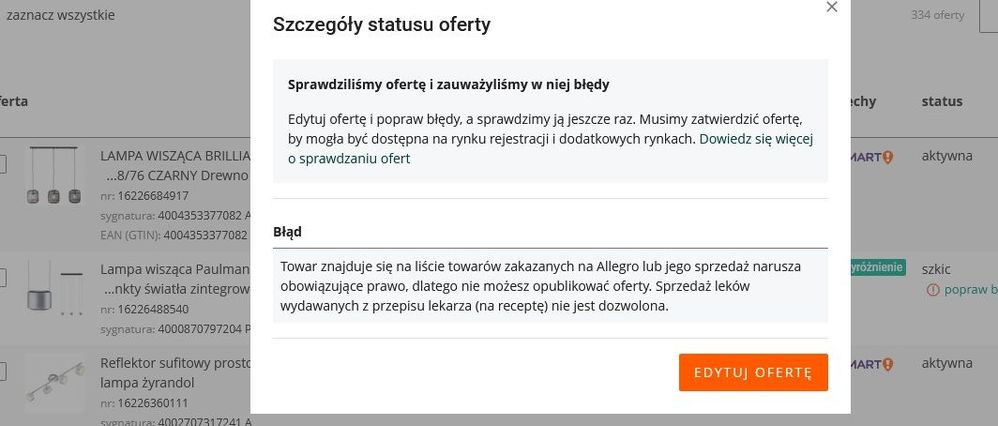Click the SMART warning icon in Reflektor row
This screenshot has width=998, height=426.
coord(886,364)
